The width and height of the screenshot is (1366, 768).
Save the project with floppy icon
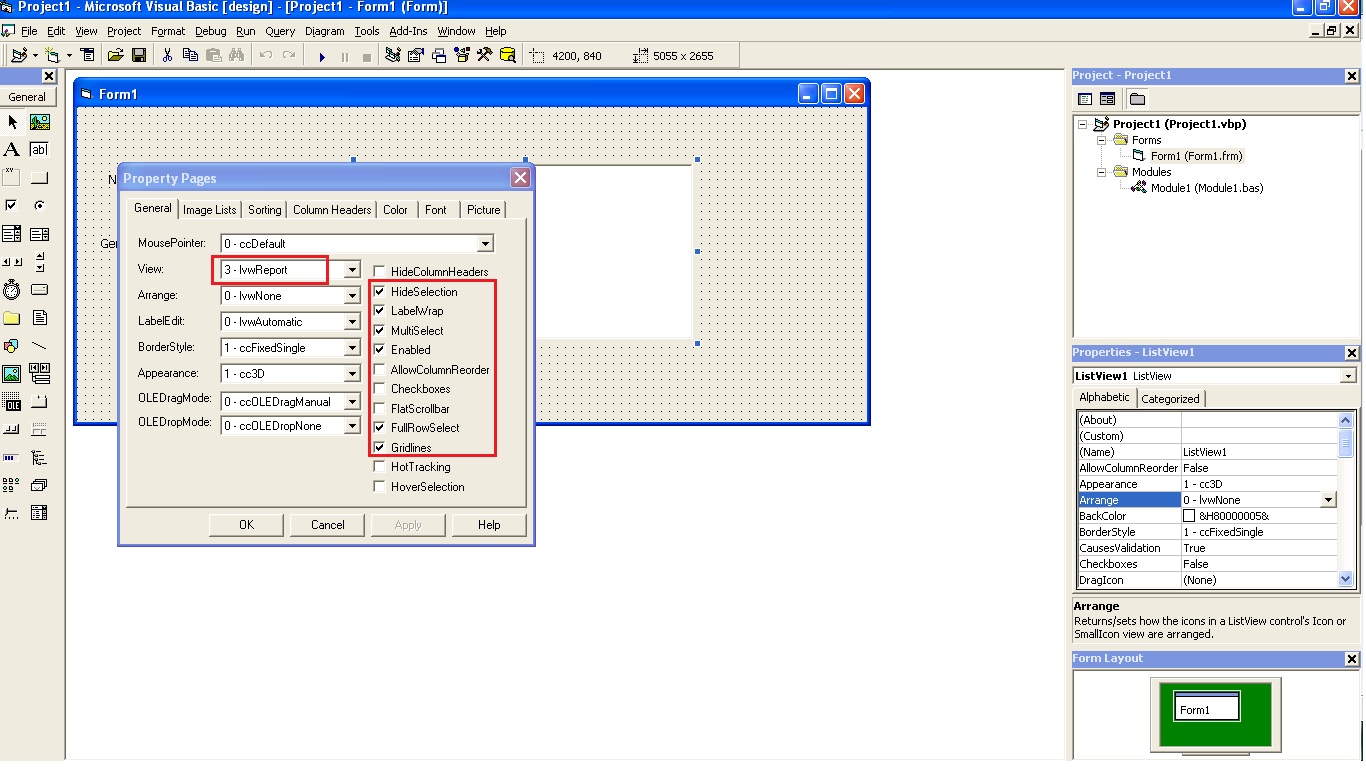139,56
